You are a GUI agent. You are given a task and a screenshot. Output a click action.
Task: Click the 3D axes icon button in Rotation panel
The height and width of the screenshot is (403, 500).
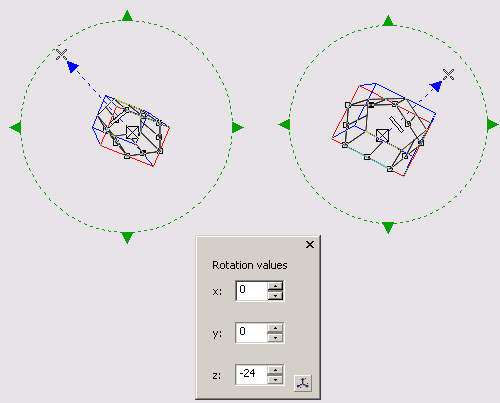point(303,383)
